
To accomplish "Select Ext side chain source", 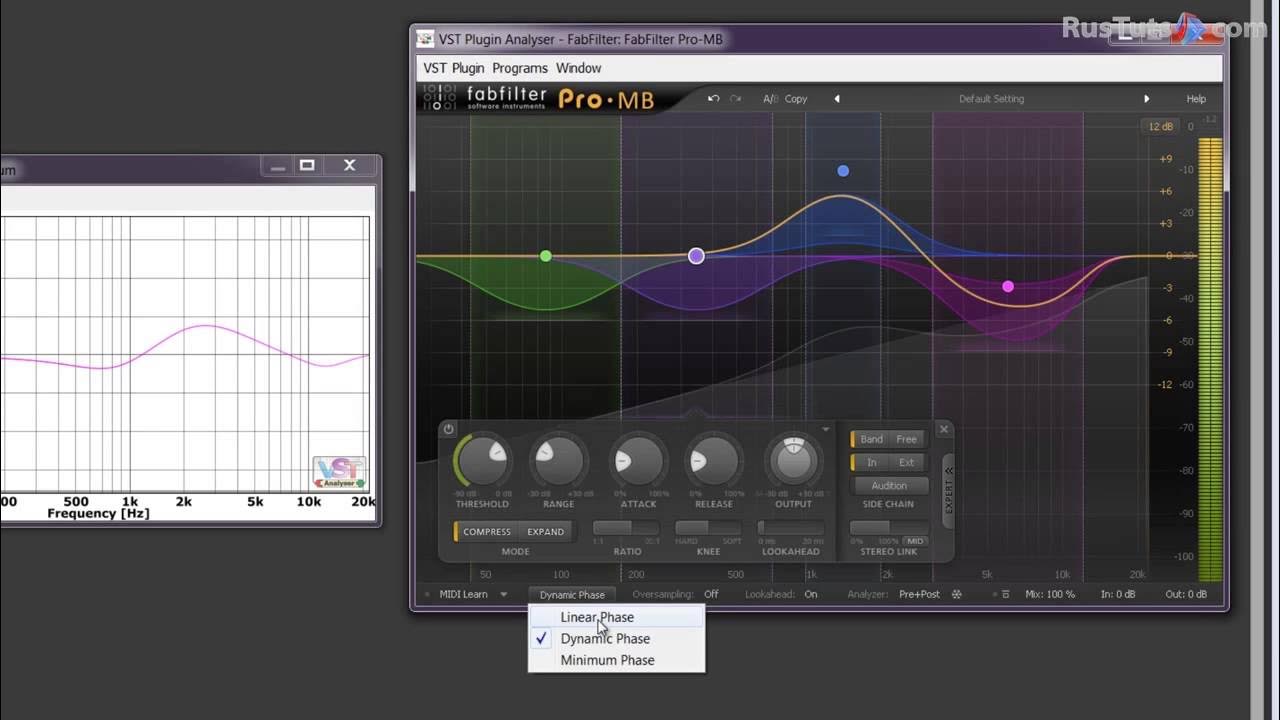I will (x=907, y=462).
